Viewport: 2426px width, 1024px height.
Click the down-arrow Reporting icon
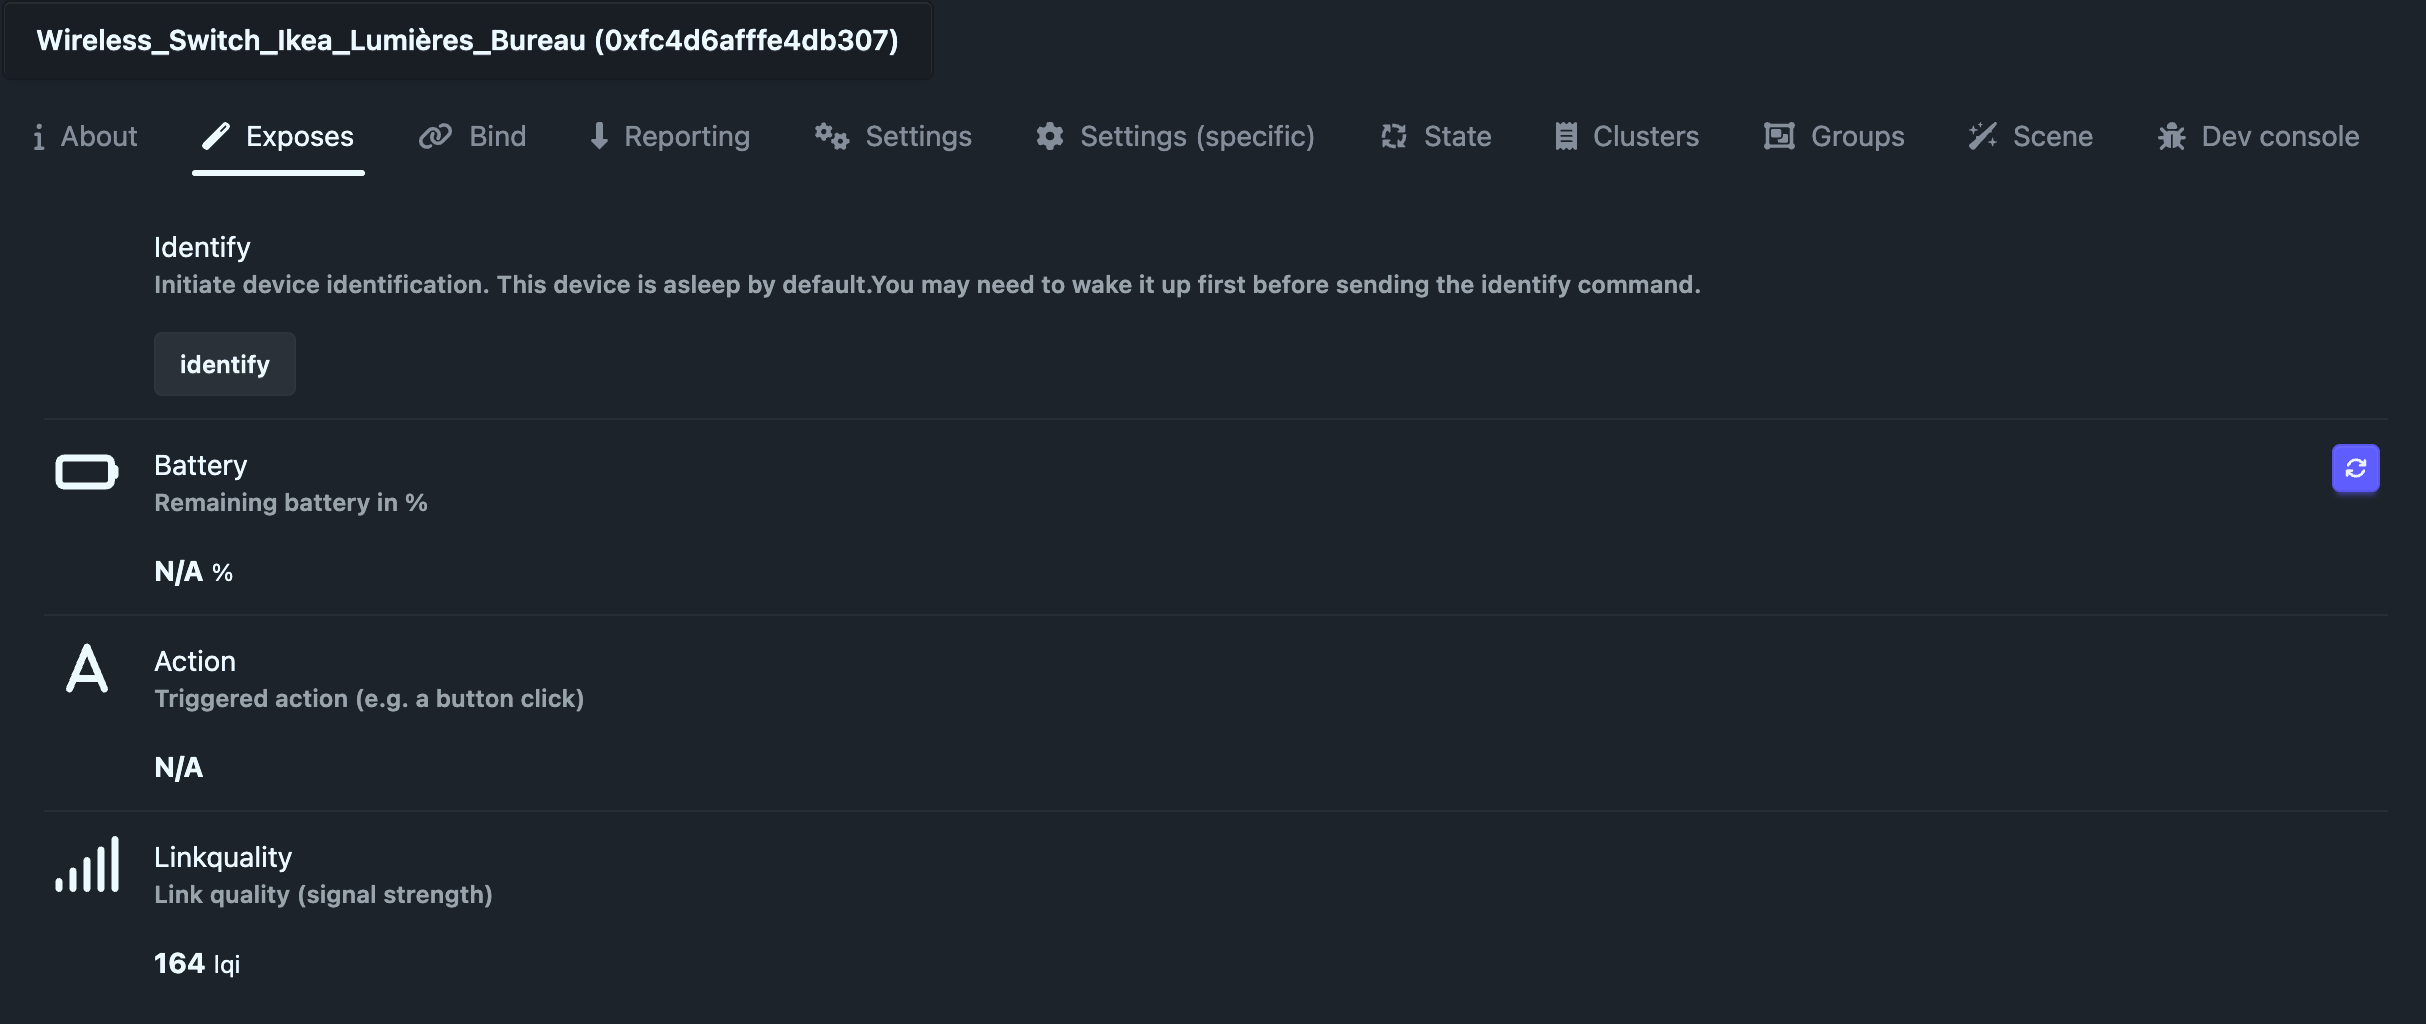coord(599,136)
